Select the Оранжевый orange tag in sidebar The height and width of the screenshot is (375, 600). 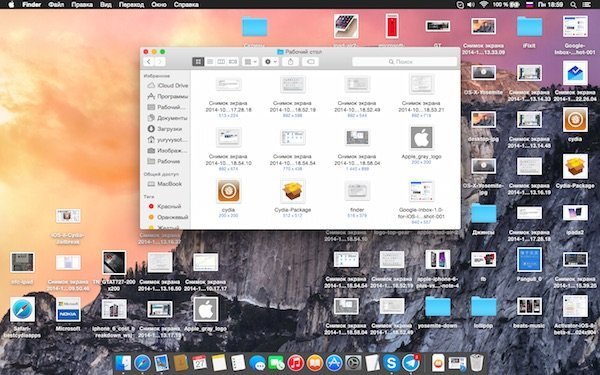[168, 217]
